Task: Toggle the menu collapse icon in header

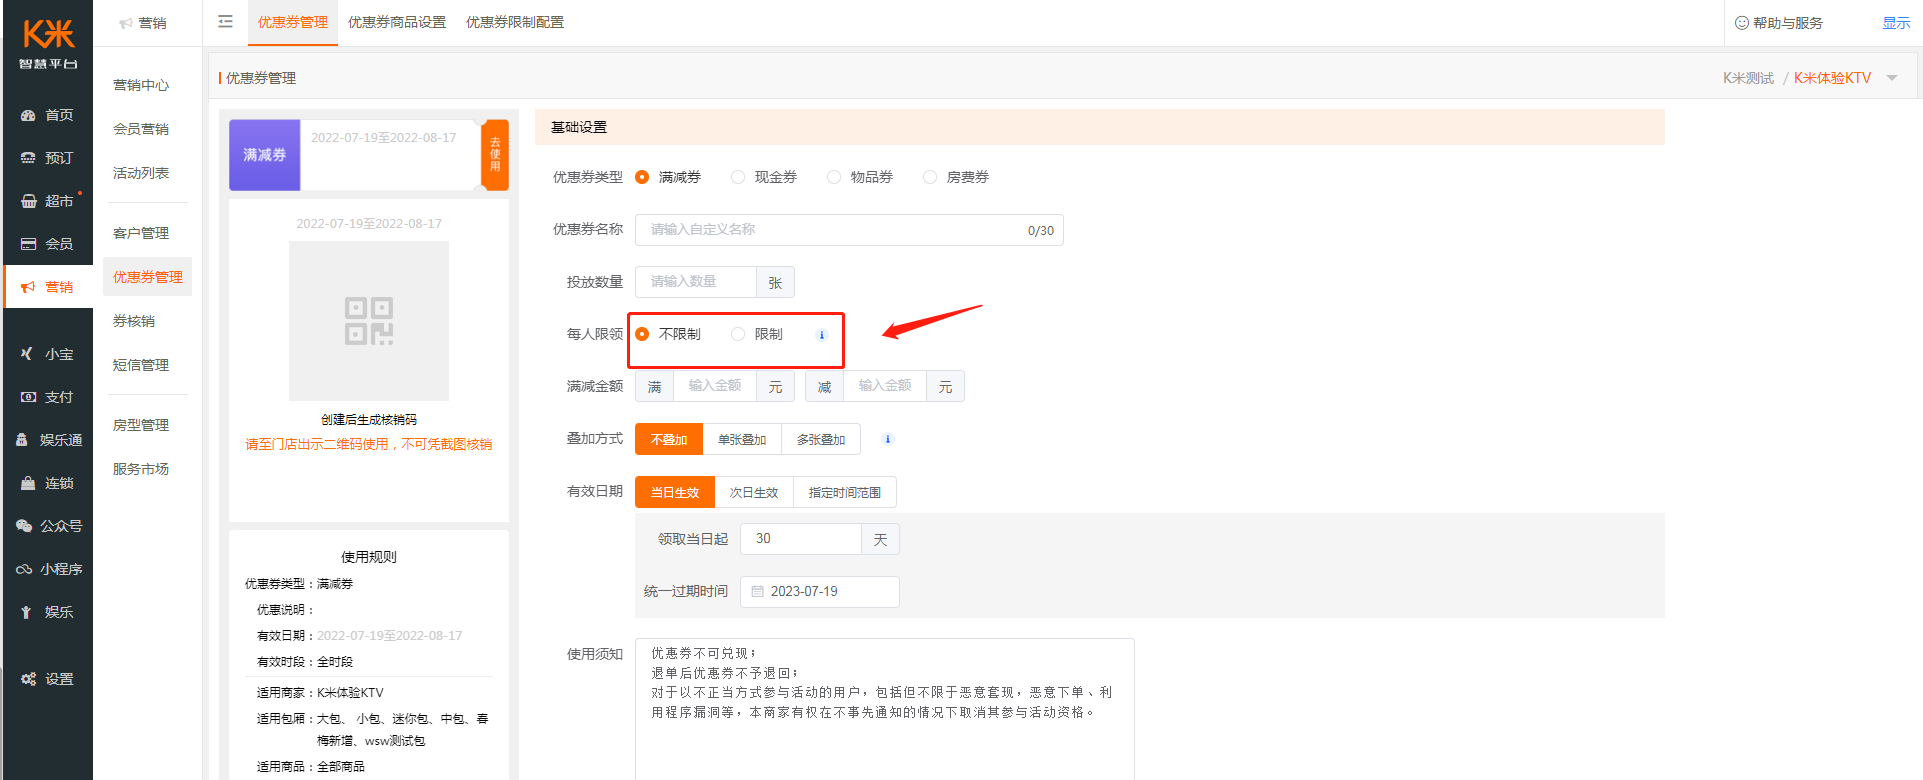Action: point(226,22)
